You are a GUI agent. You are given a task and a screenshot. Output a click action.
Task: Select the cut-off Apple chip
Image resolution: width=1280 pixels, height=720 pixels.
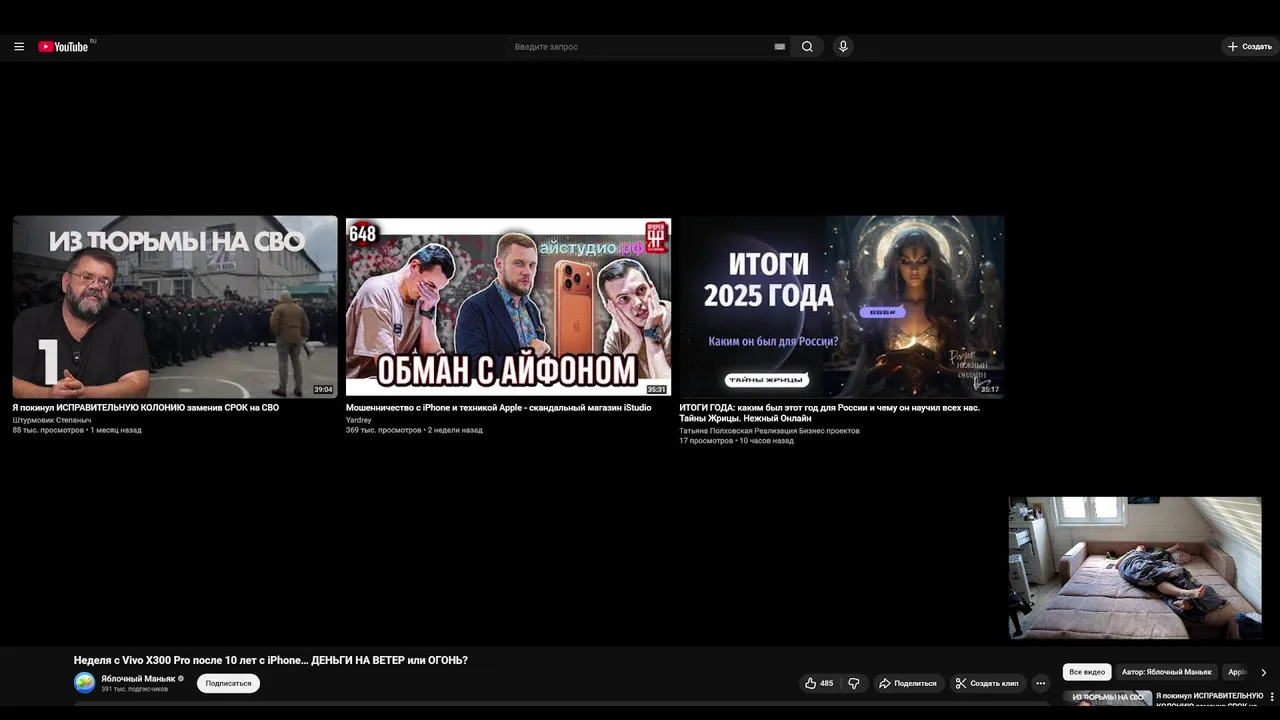click(1237, 672)
